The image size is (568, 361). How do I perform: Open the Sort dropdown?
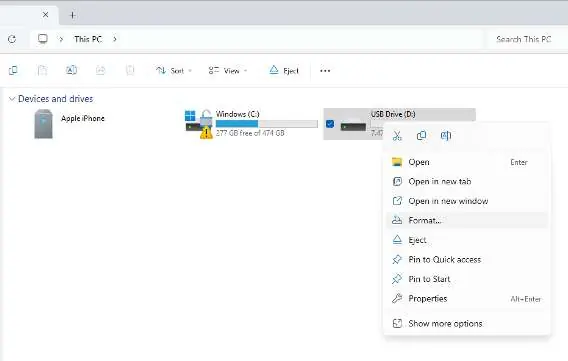174,71
